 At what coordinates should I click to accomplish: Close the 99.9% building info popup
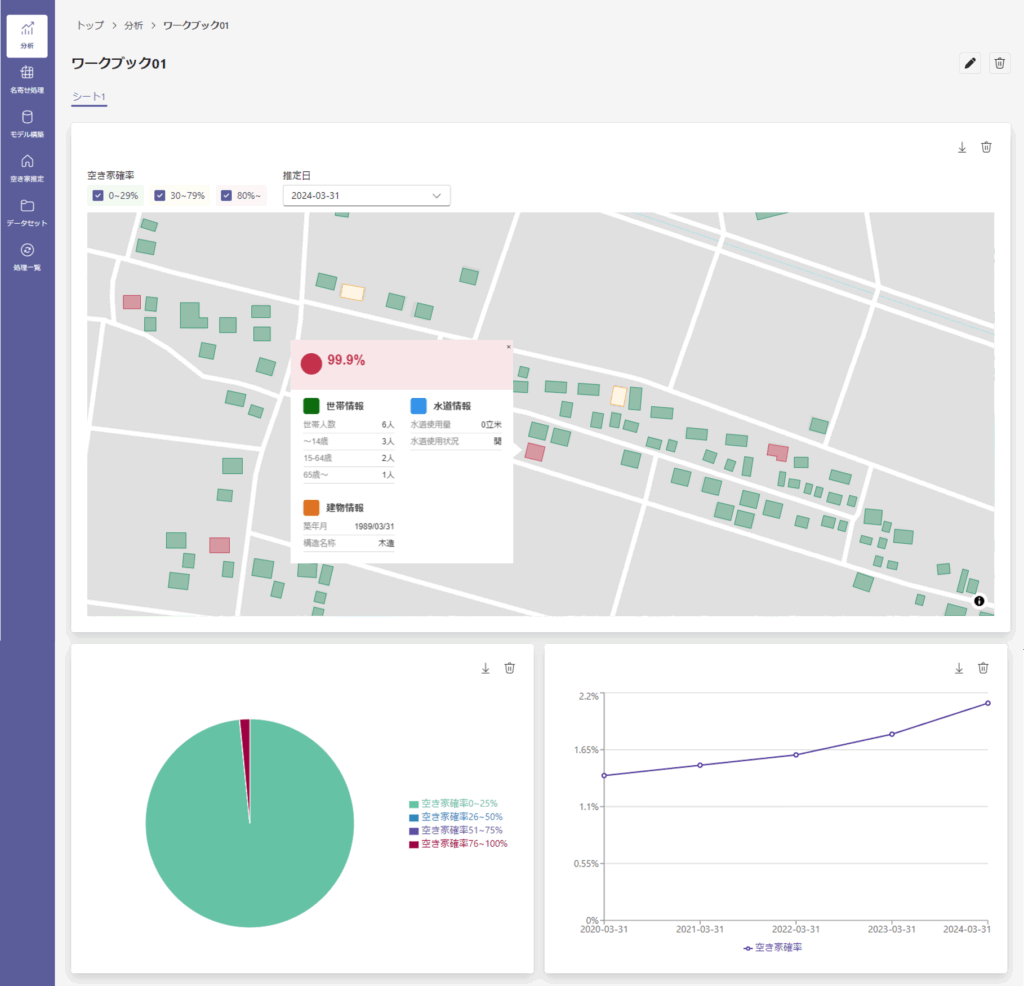509,347
